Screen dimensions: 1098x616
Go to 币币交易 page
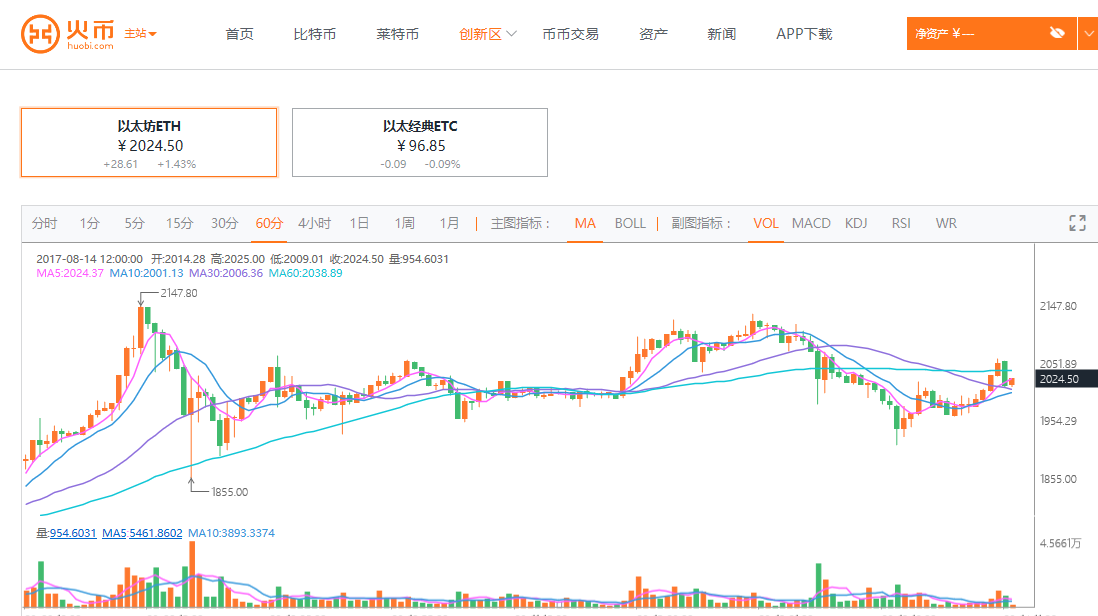pos(570,34)
